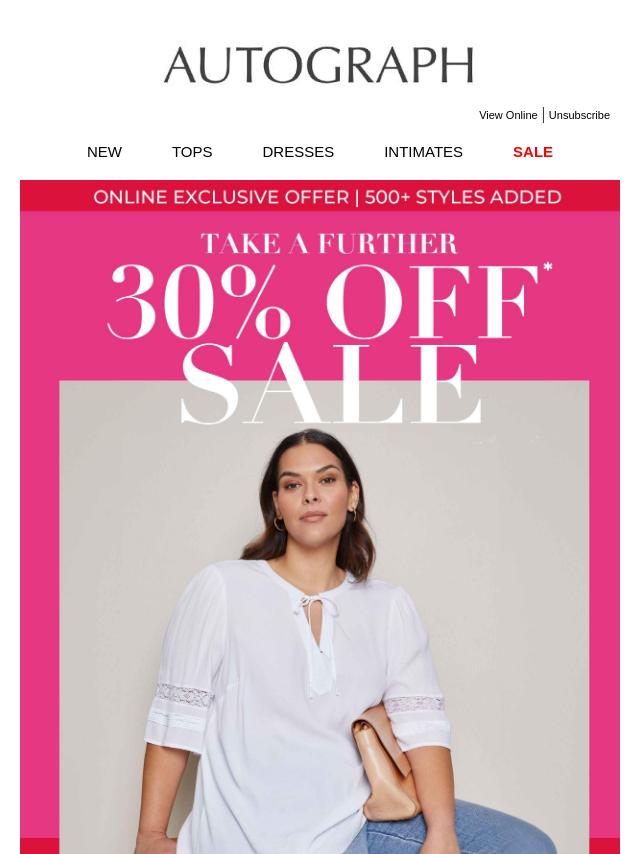Go to the NEW category
This screenshot has height=854, width=640.
click(x=104, y=152)
